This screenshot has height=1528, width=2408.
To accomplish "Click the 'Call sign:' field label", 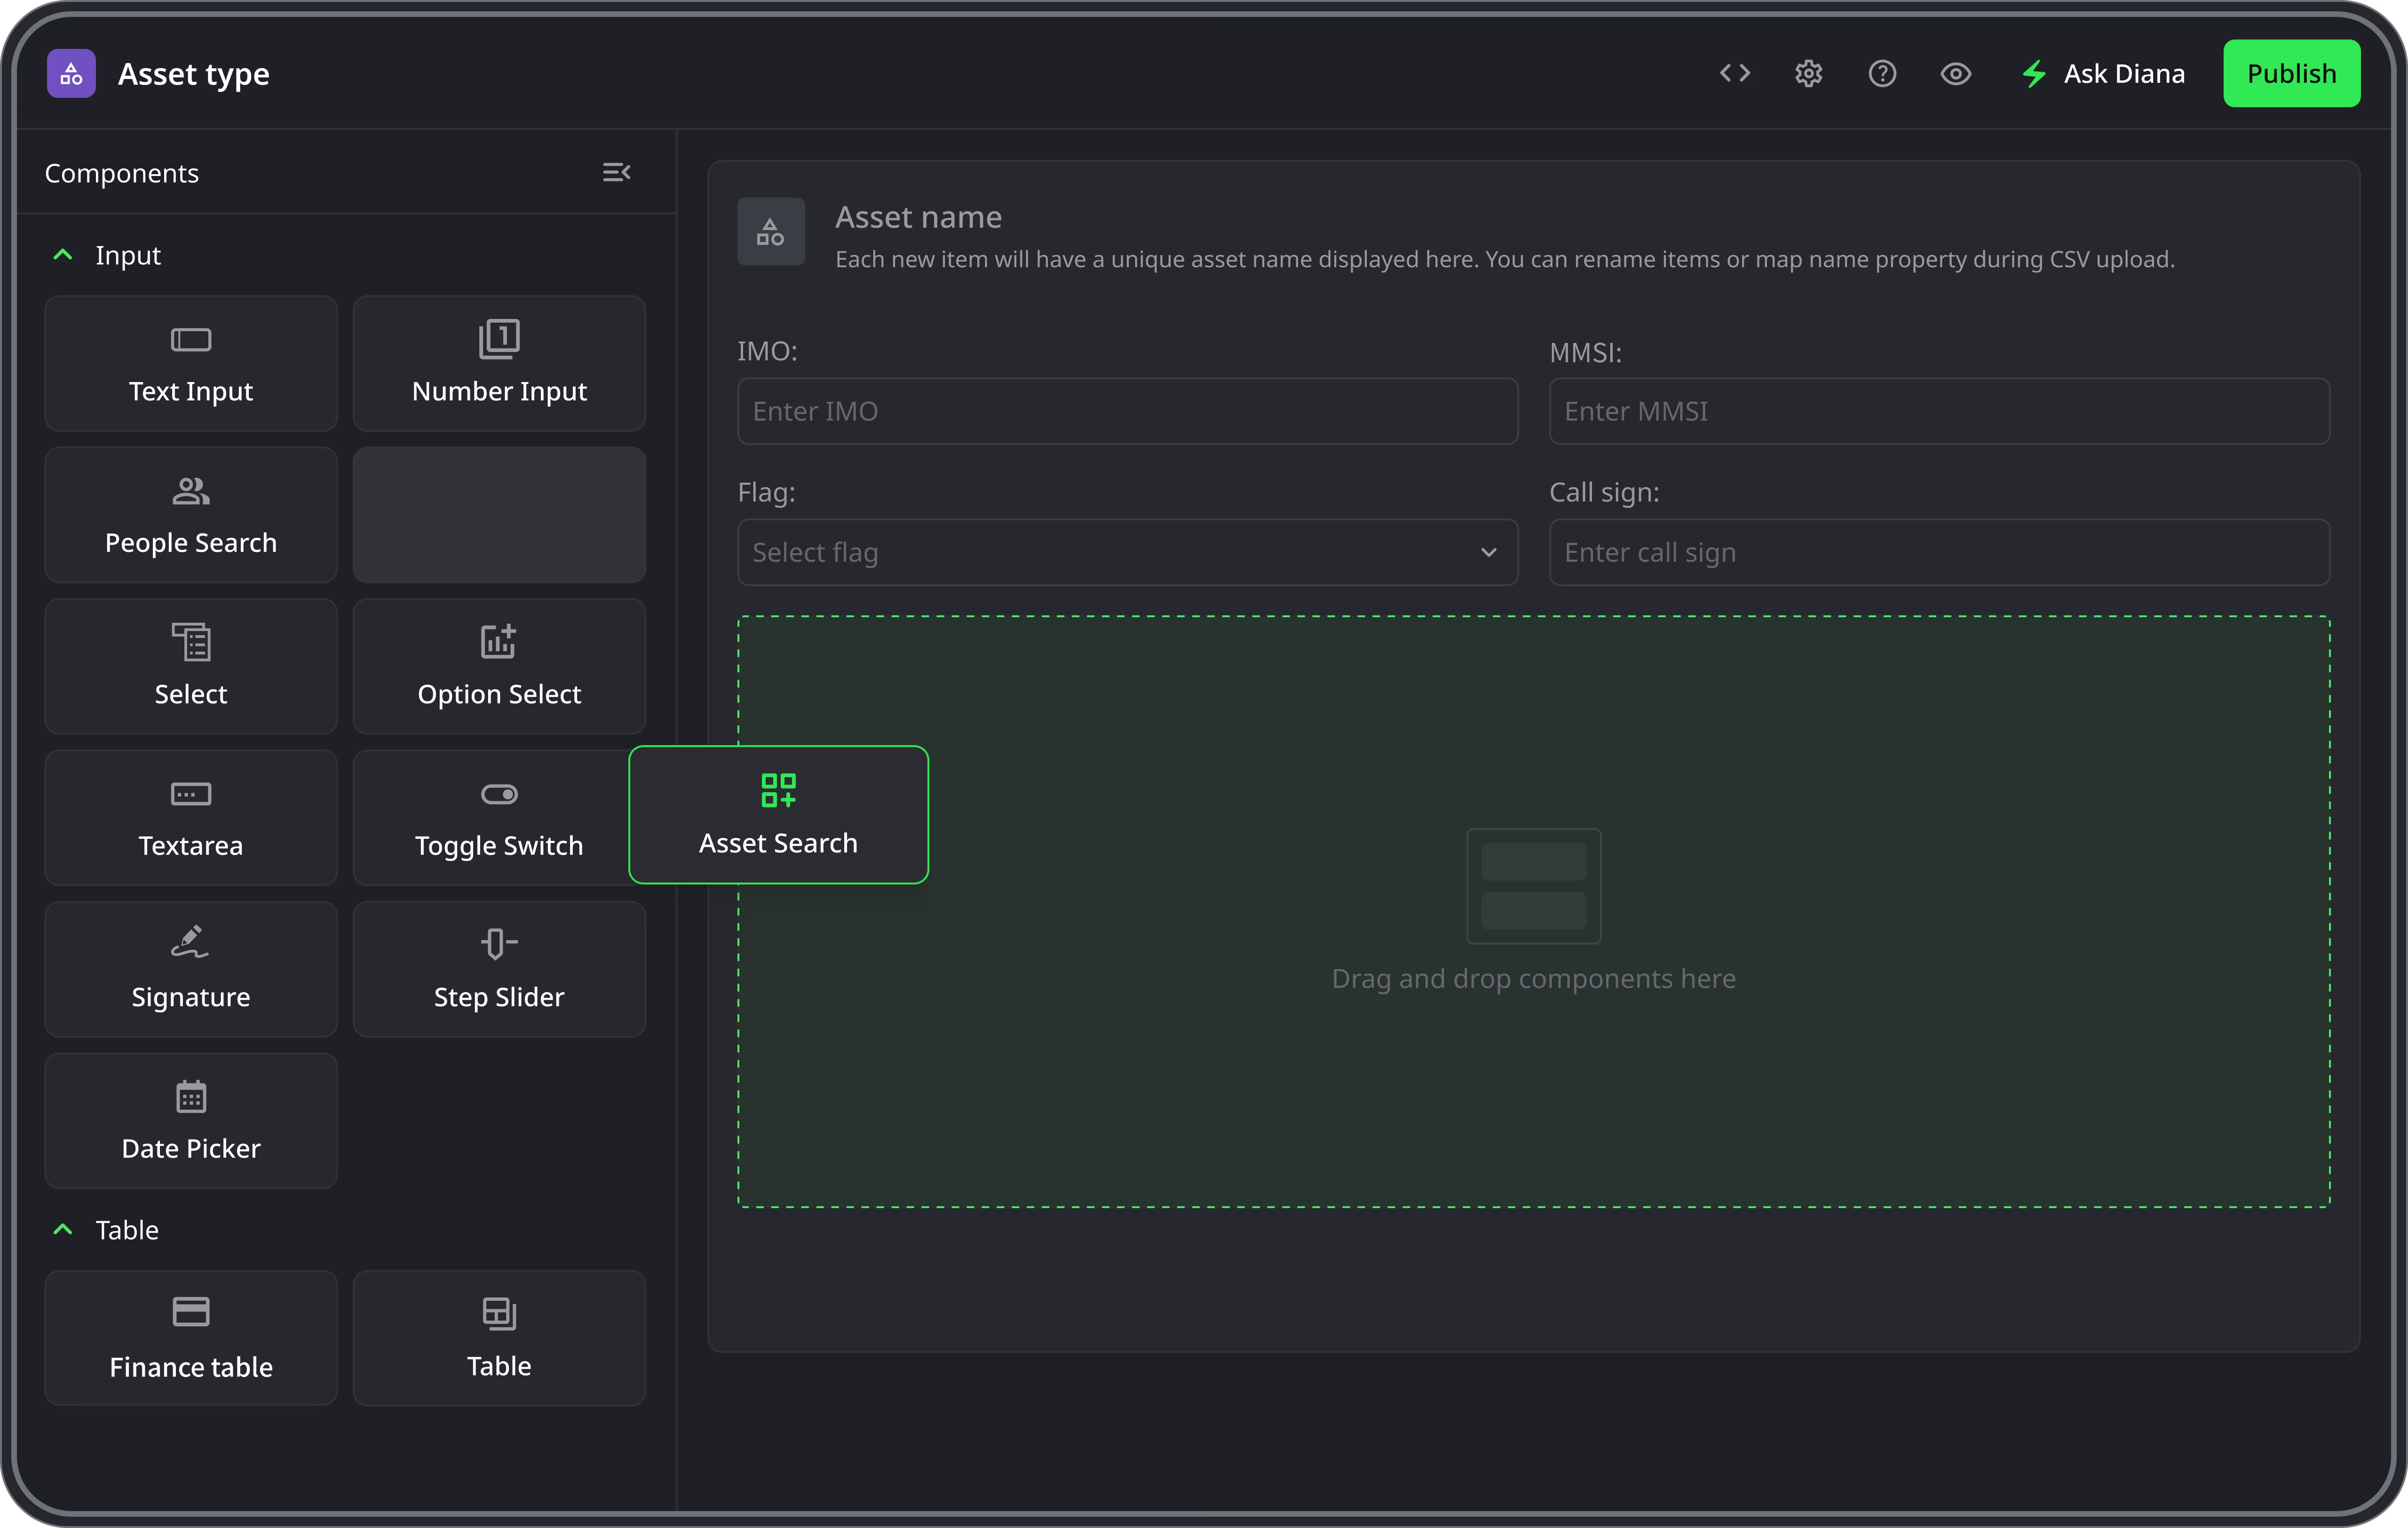I will coord(1604,492).
